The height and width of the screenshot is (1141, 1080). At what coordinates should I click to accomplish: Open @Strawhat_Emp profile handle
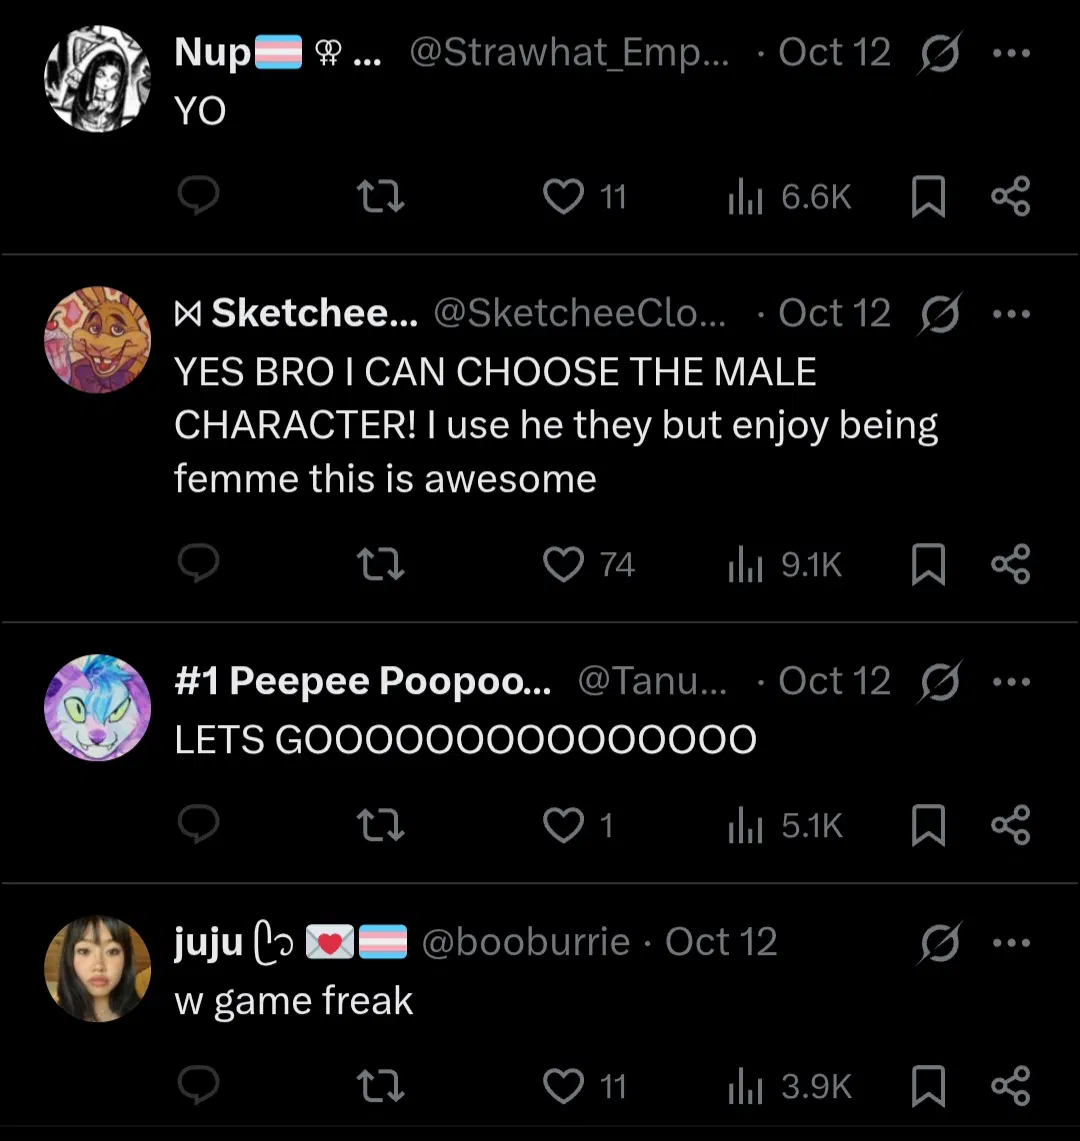[568, 53]
